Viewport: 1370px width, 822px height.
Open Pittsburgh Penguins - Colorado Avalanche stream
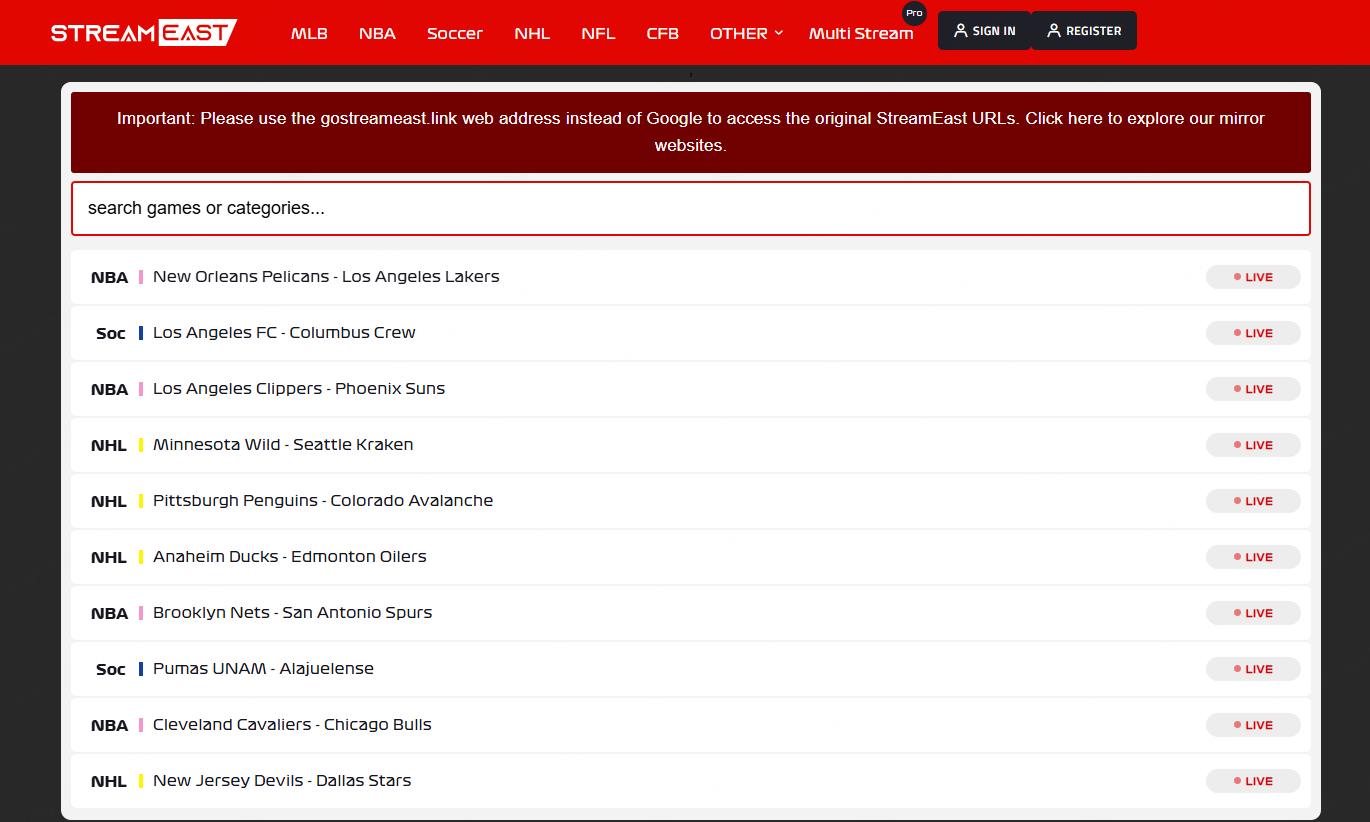[x=323, y=501]
